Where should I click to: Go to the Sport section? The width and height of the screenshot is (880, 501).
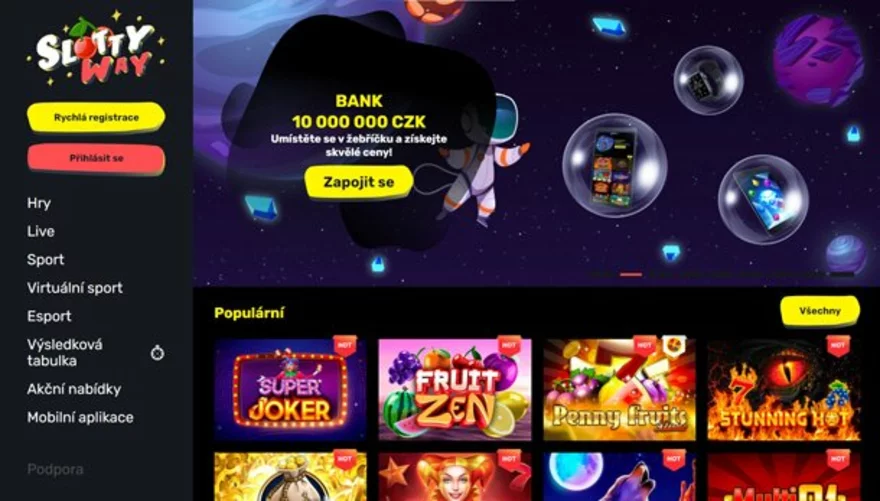(45, 260)
